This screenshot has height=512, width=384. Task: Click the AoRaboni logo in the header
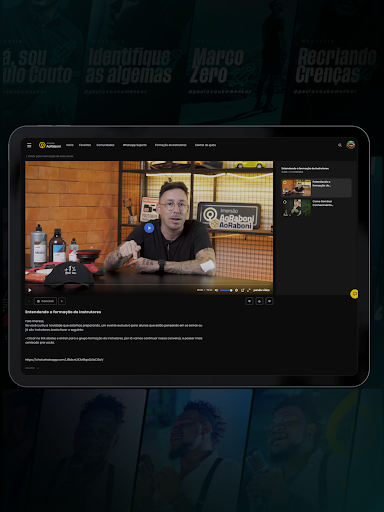coord(50,145)
